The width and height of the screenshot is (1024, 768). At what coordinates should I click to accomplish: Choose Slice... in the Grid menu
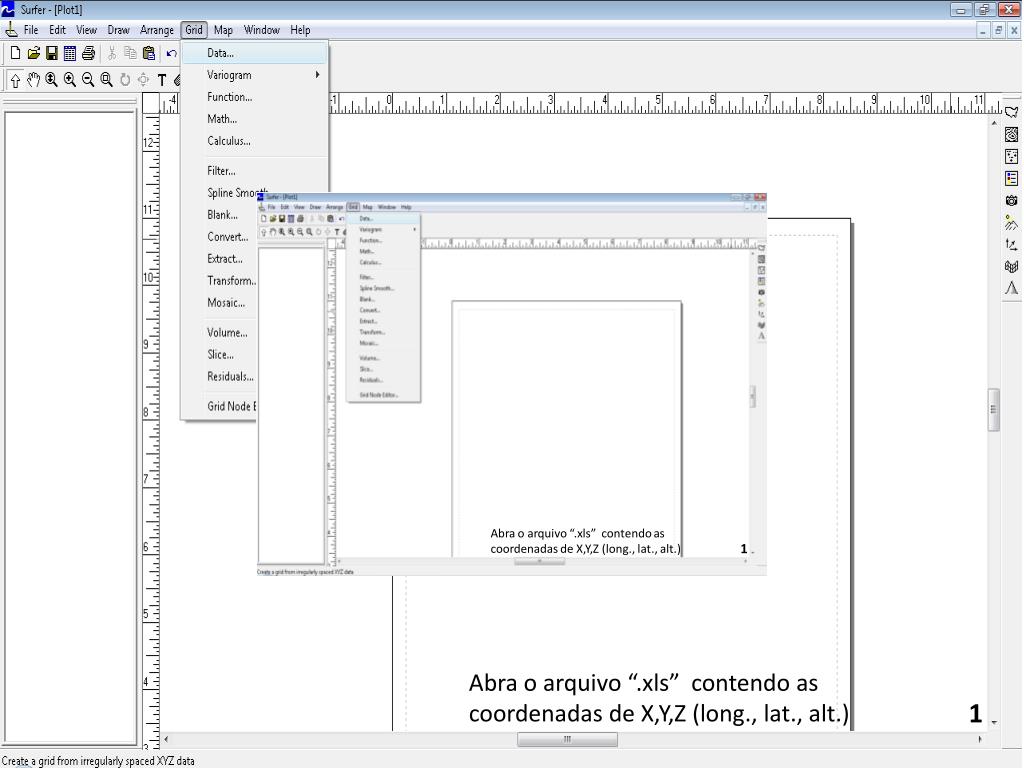pos(221,355)
